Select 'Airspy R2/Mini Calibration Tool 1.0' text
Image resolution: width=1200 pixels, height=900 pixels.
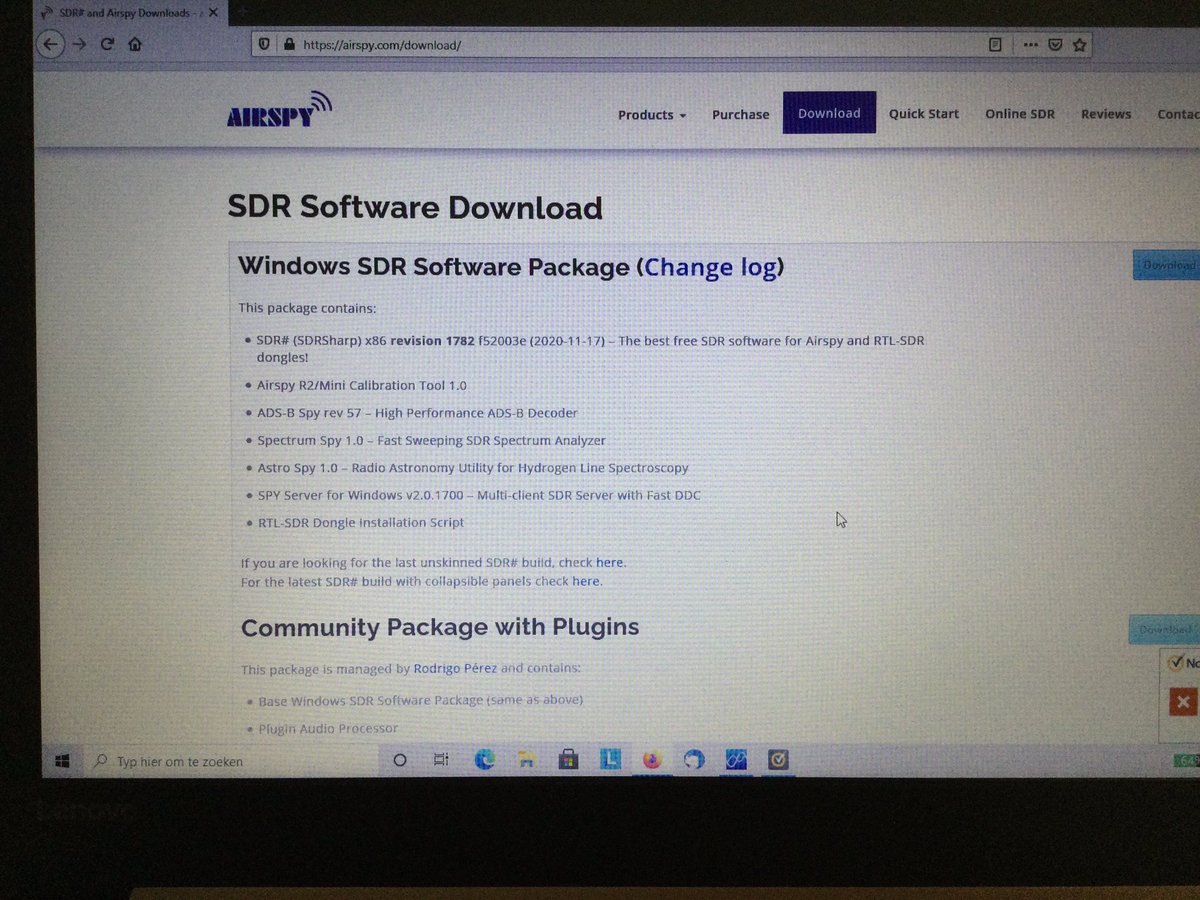(x=361, y=385)
